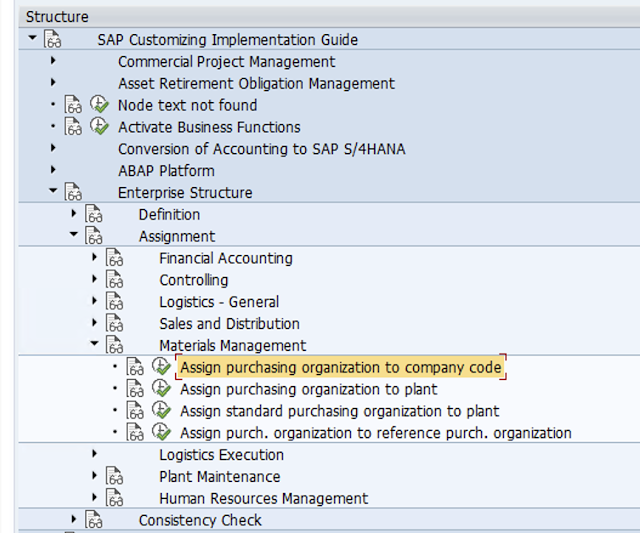Expand the Financial Accounting node
The height and width of the screenshot is (533, 640).
pos(95,257)
